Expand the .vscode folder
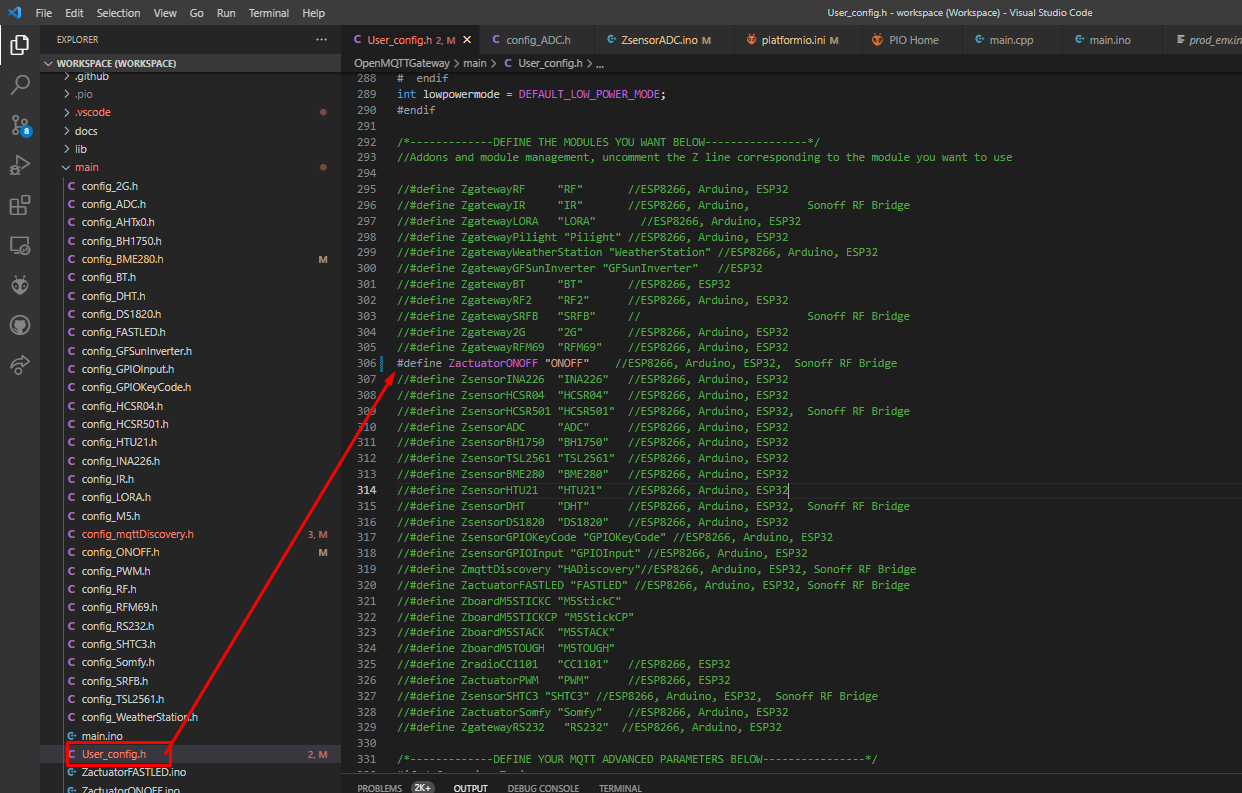Image resolution: width=1242 pixels, height=793 pixels. tap(190, 112)
